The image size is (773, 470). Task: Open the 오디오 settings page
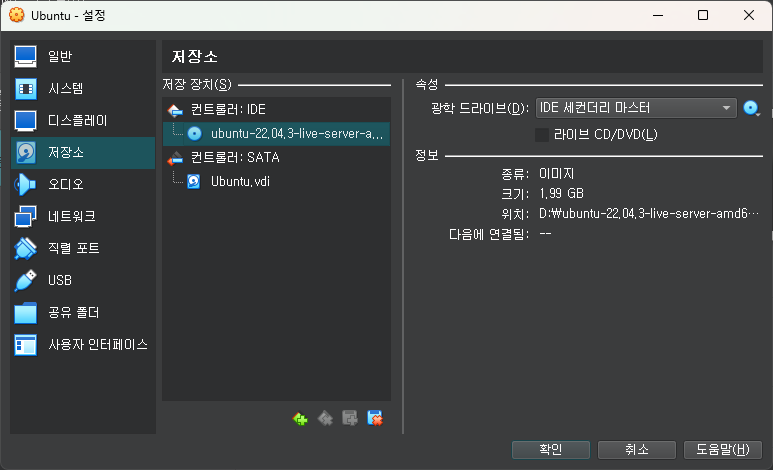click(x=83, y=184)
